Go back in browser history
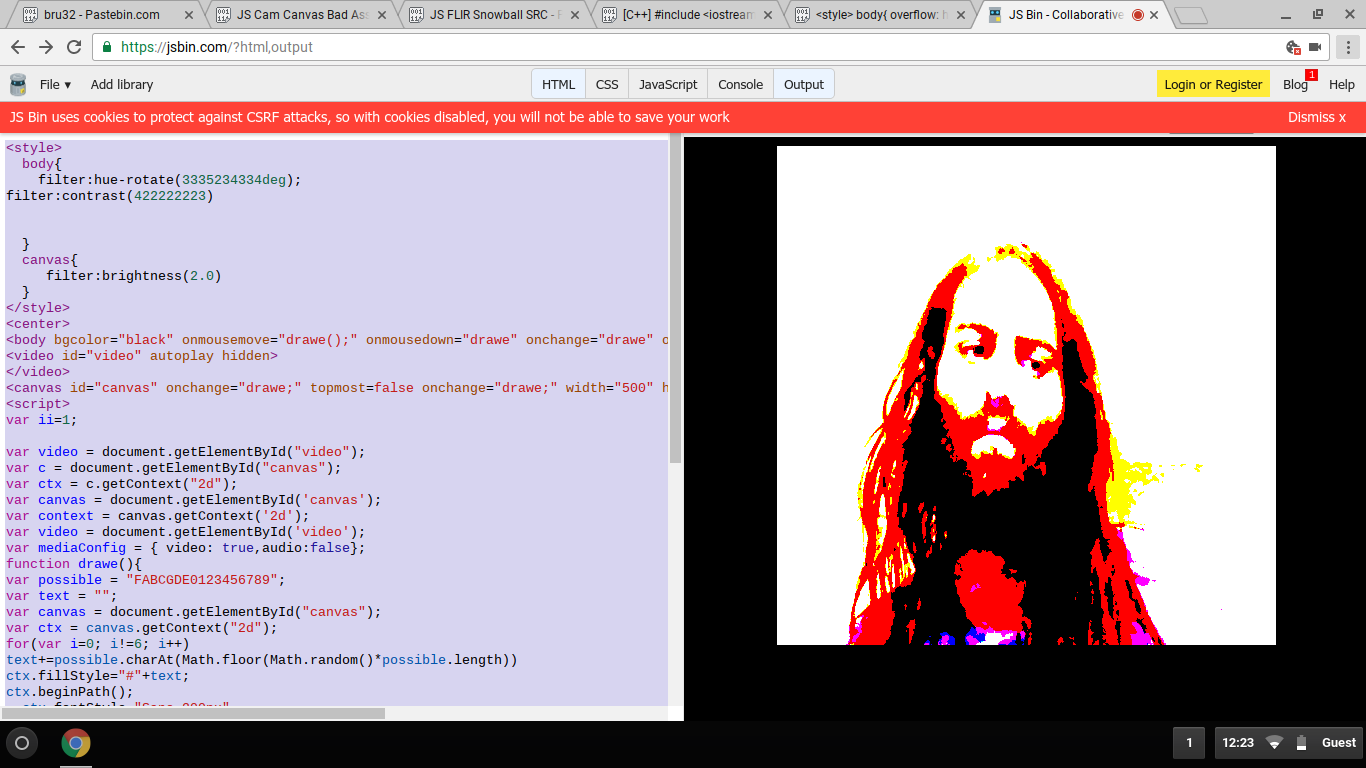This screenshot has width=1366, height=768. [19, 47]
